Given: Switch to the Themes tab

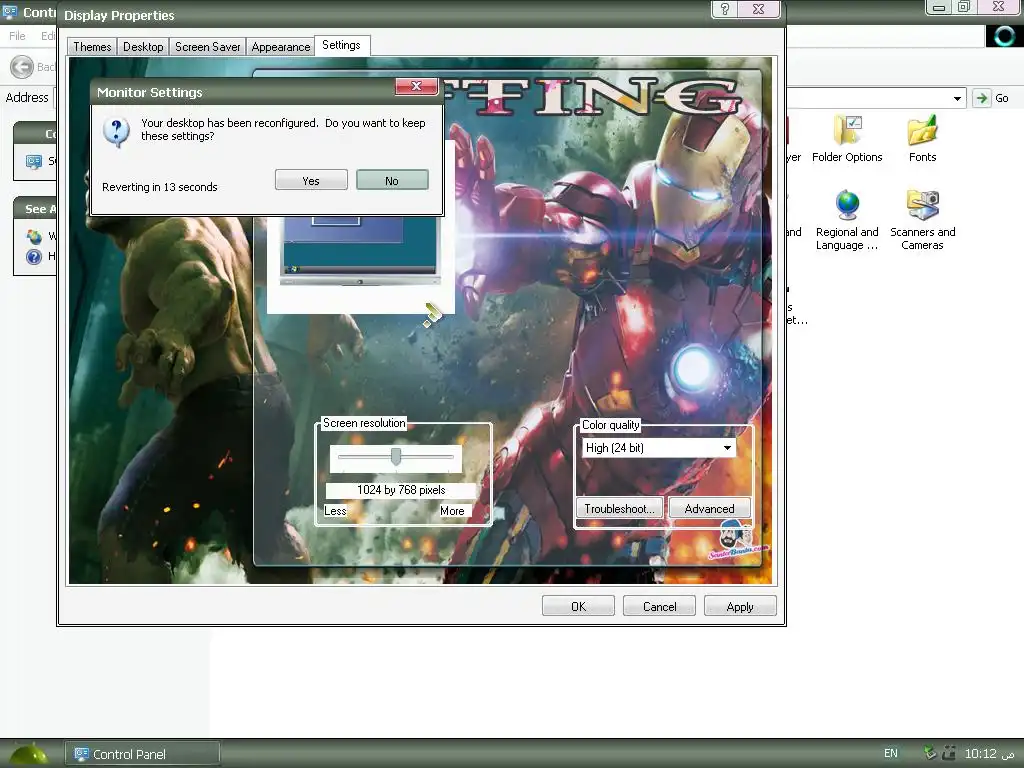Looking at the screenshot, I should [92, 47].
